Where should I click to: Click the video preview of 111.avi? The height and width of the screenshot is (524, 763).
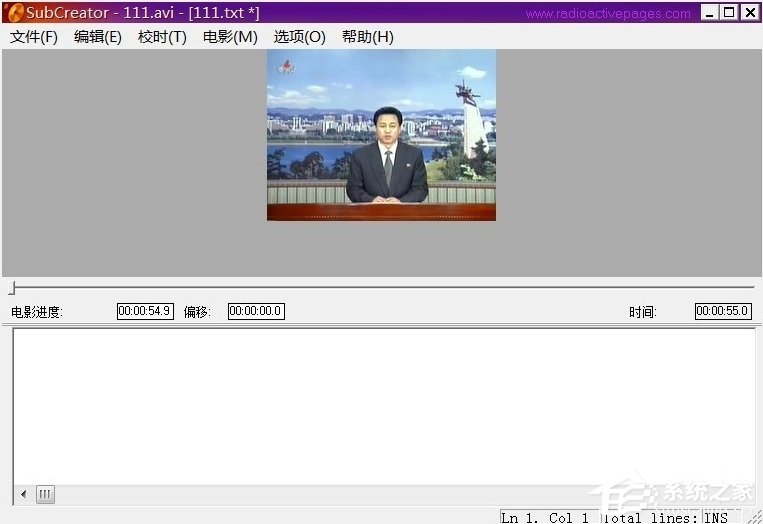click(x=381, y=135)
